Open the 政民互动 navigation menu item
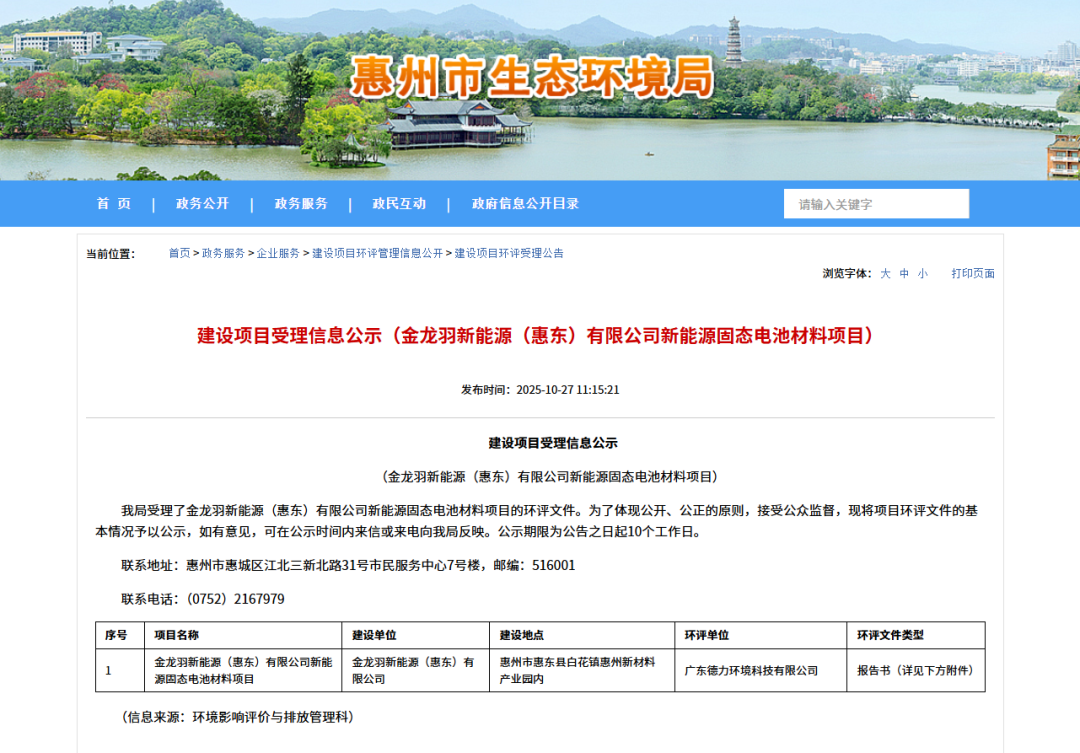Viewport: 1080px width, 753px height. click(399, 203)
